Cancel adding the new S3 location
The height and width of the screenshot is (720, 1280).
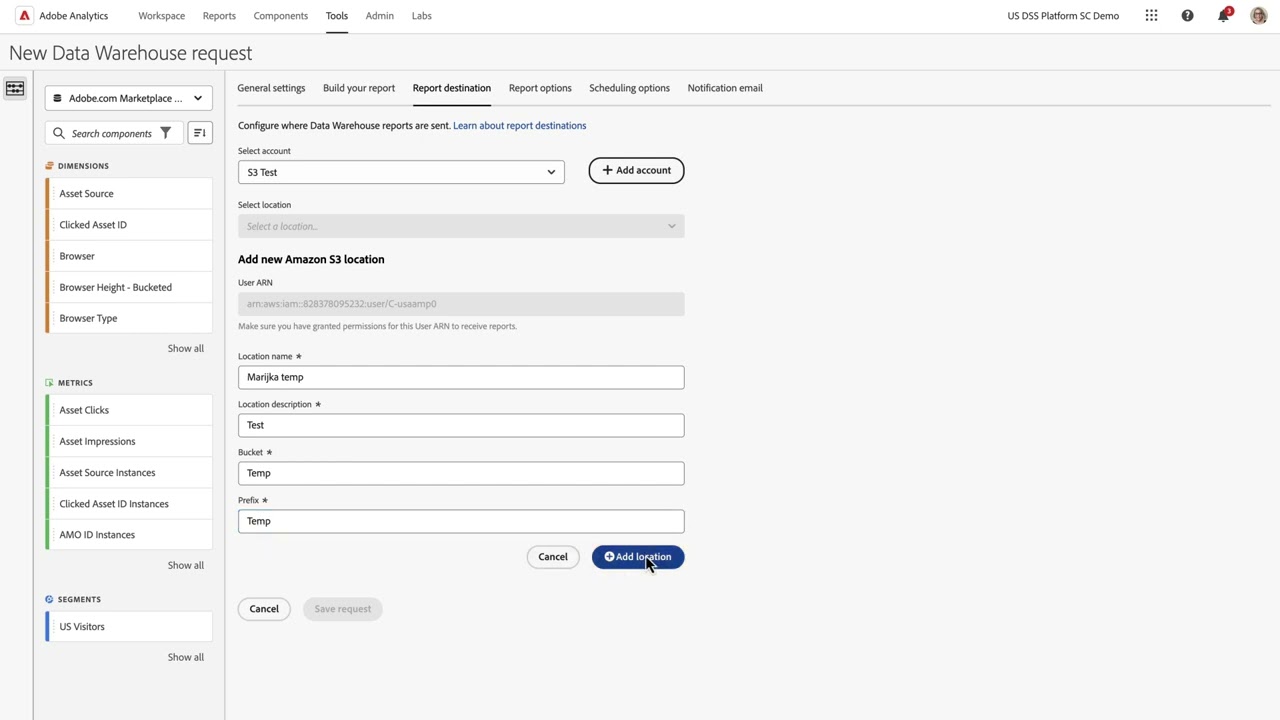pyautogui.click(x=553, y=557)
